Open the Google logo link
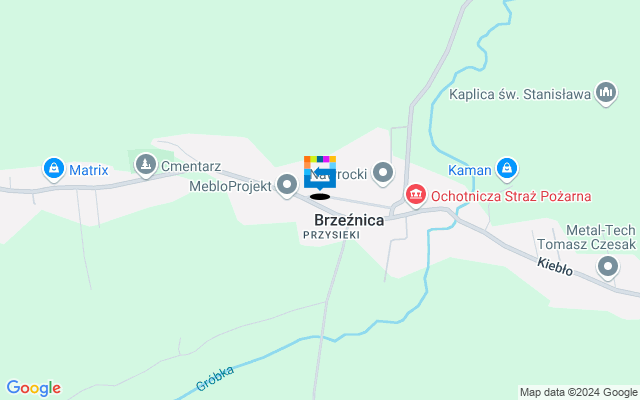The height and width of the screenshot is (400, 640). pyautogui.click(x=34, y=387)
